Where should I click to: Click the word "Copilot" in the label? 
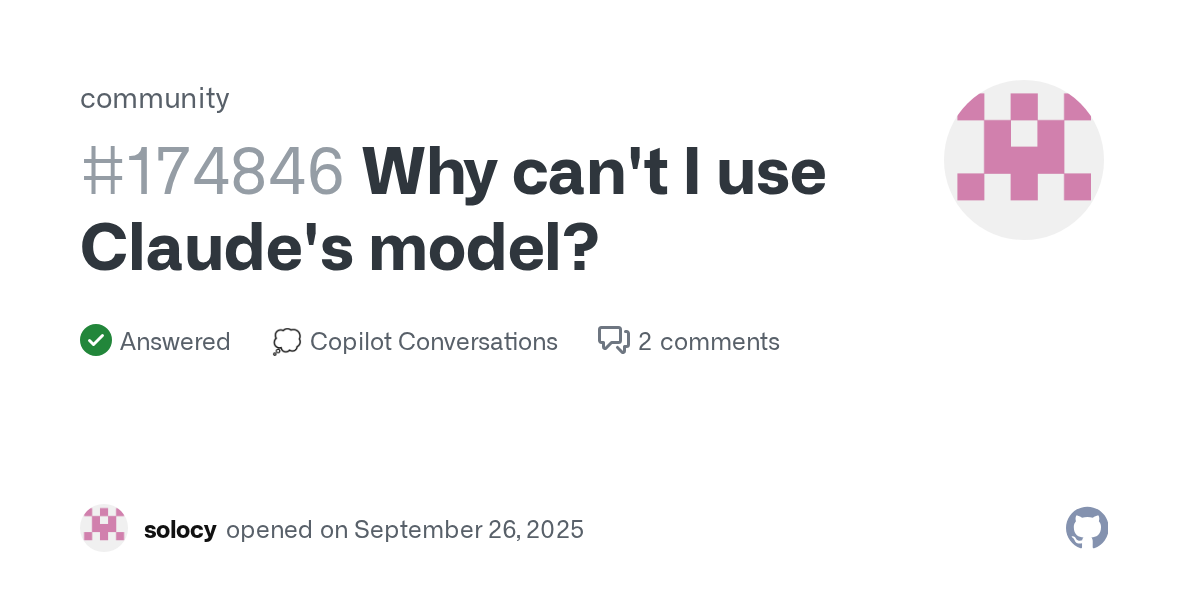351,342
